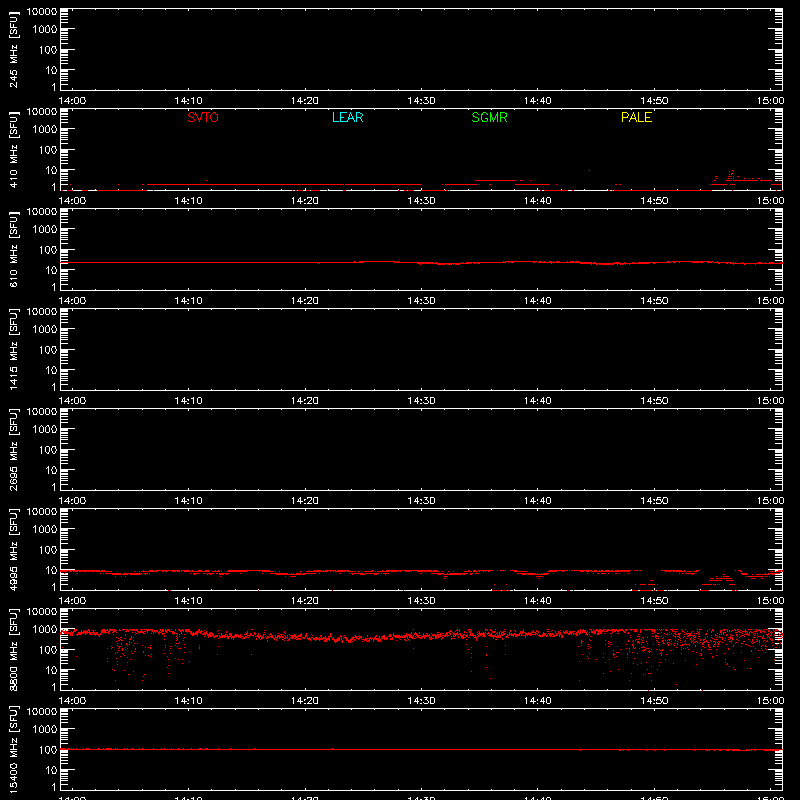This screenshot has height=800, width=800.
Task: Click 14:30 tick under the 245 MHz panel
Action: (421, 101)
